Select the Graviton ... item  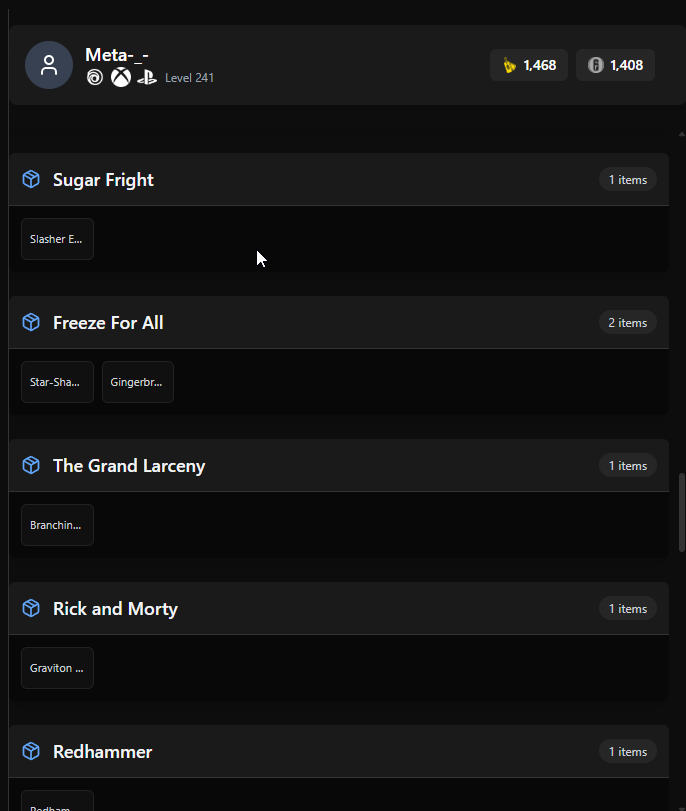pos(57,668)
